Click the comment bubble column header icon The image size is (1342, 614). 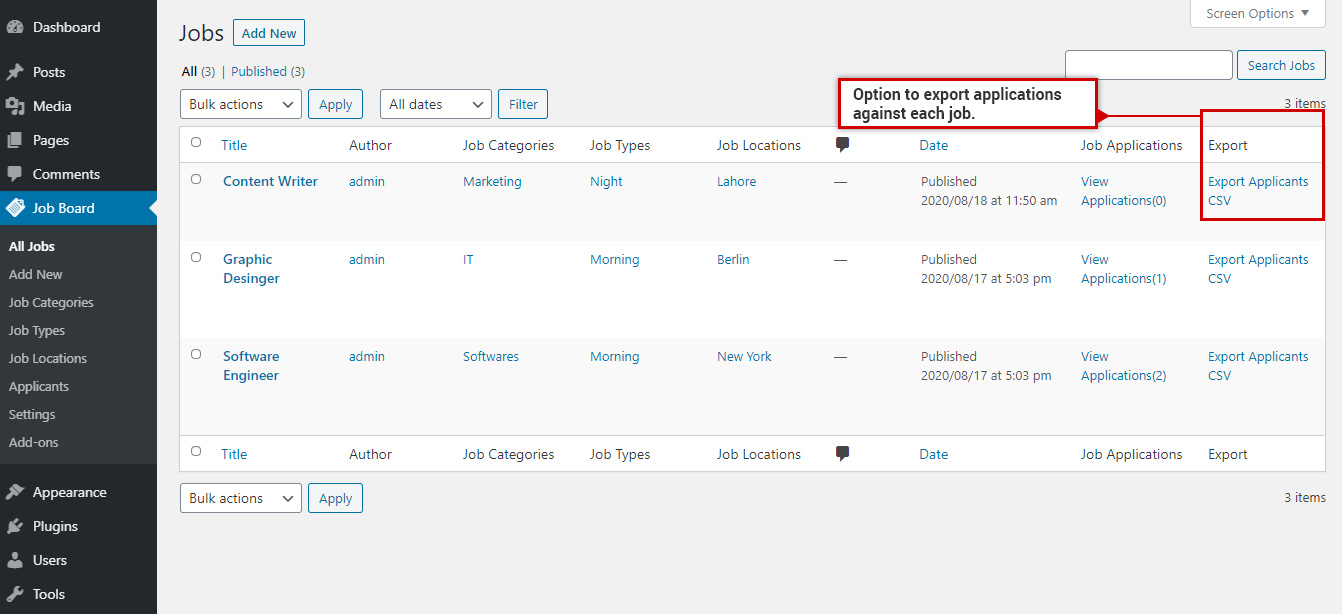pyautogui.click(x=842, y=145)
